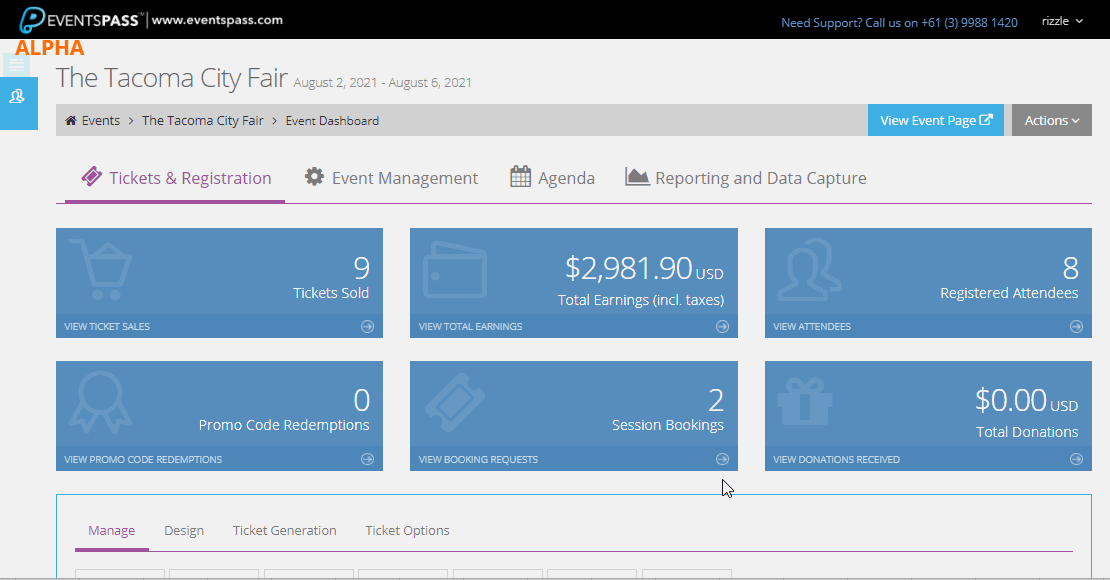
Task: Click the attendees user icon in sidebar
Action: tap(17, 97)
